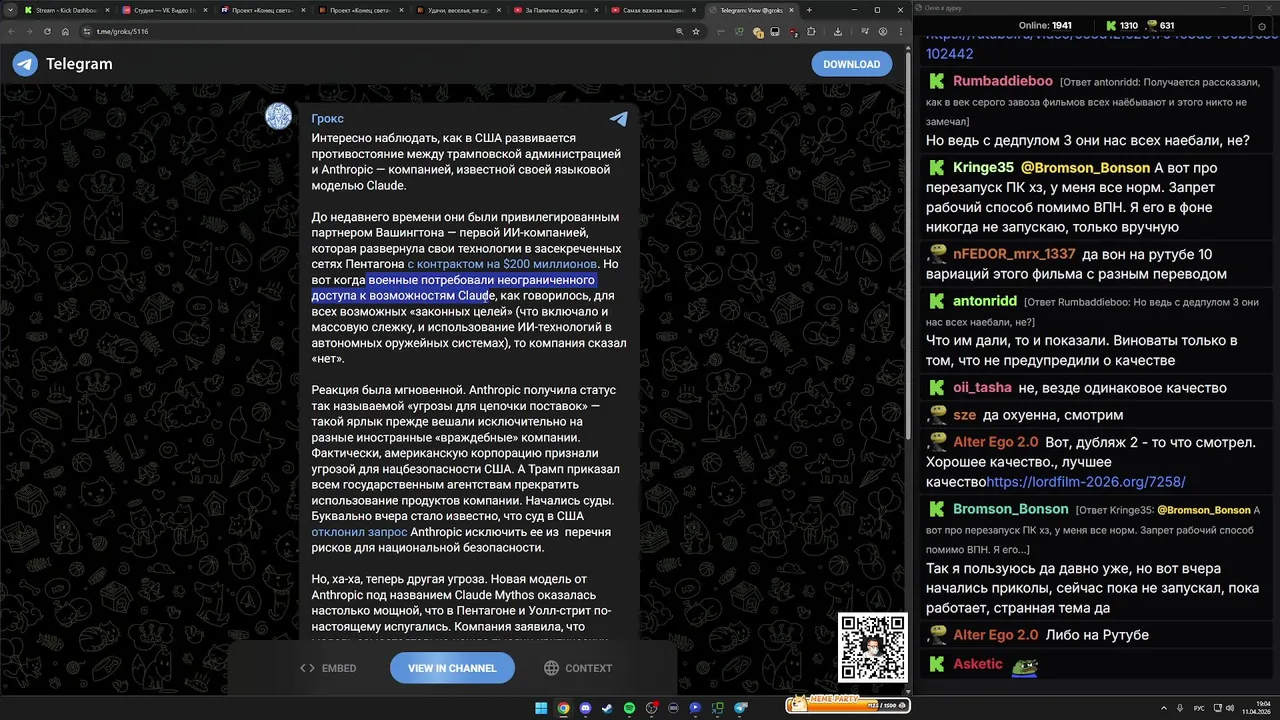Open Chrome three-dot menu

900,31
